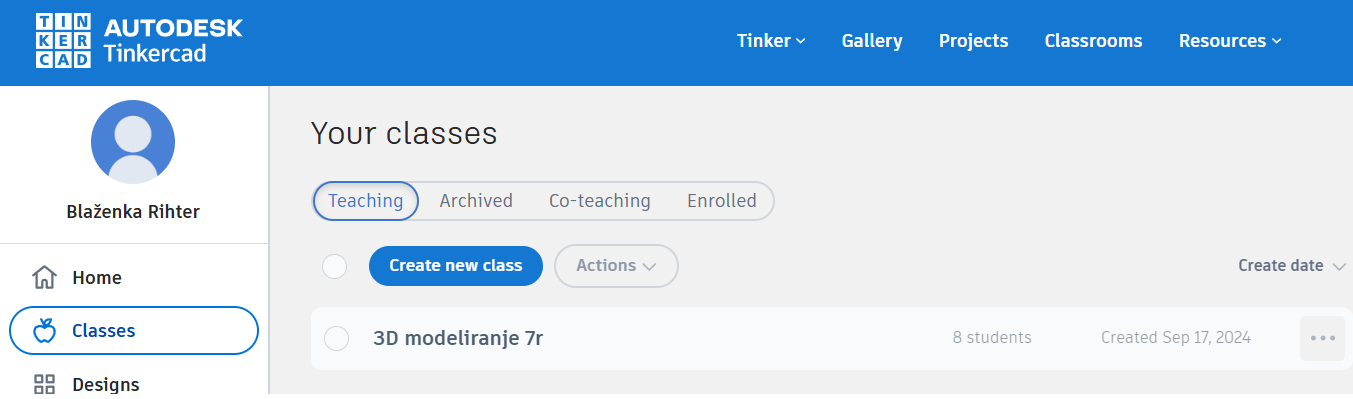Switch to the Co-teaching tab

(600, 201)
